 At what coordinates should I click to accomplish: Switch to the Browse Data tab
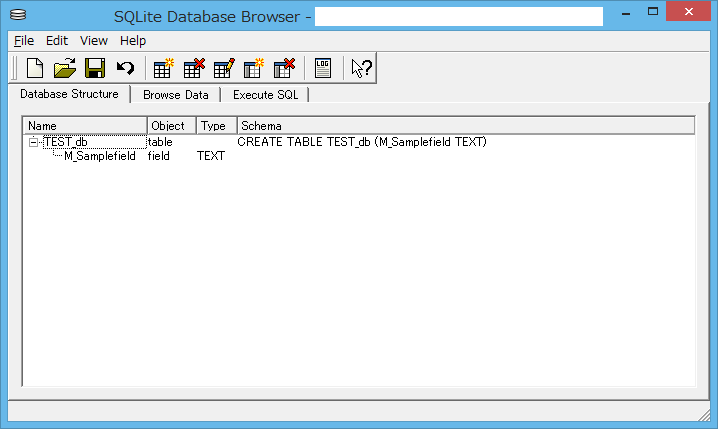[x=176, y=95]
